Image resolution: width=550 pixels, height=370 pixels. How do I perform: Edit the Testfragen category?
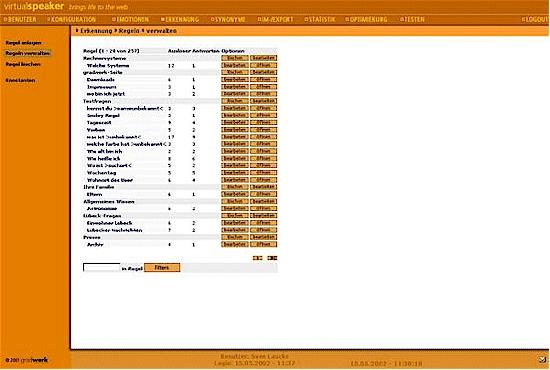point(263,101)
